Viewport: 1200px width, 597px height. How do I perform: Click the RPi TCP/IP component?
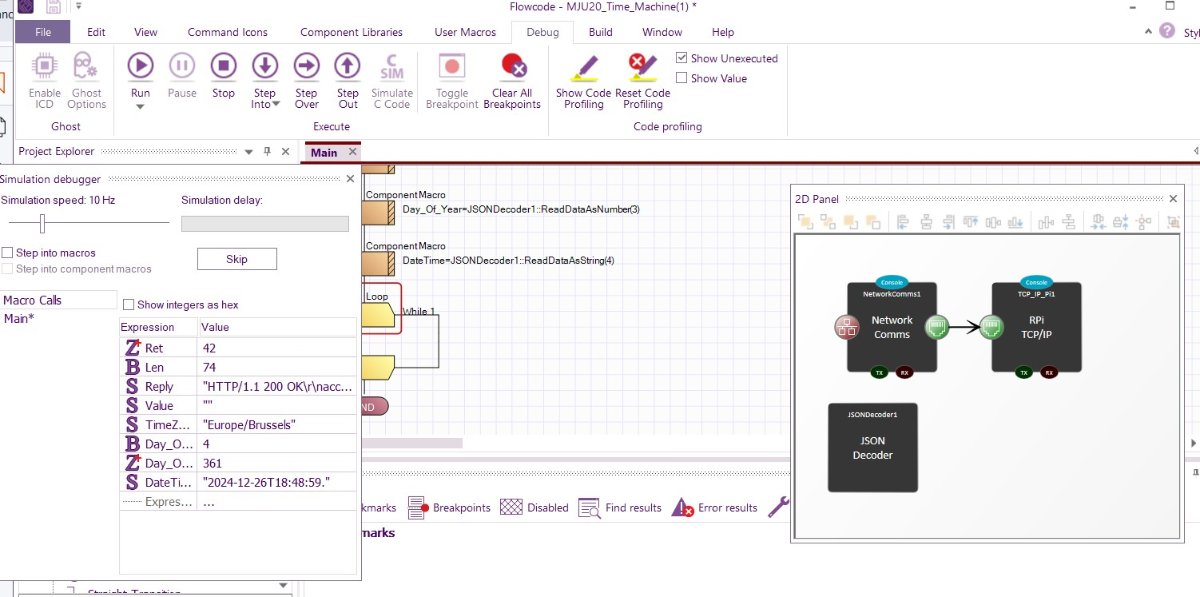(1035, 327)
